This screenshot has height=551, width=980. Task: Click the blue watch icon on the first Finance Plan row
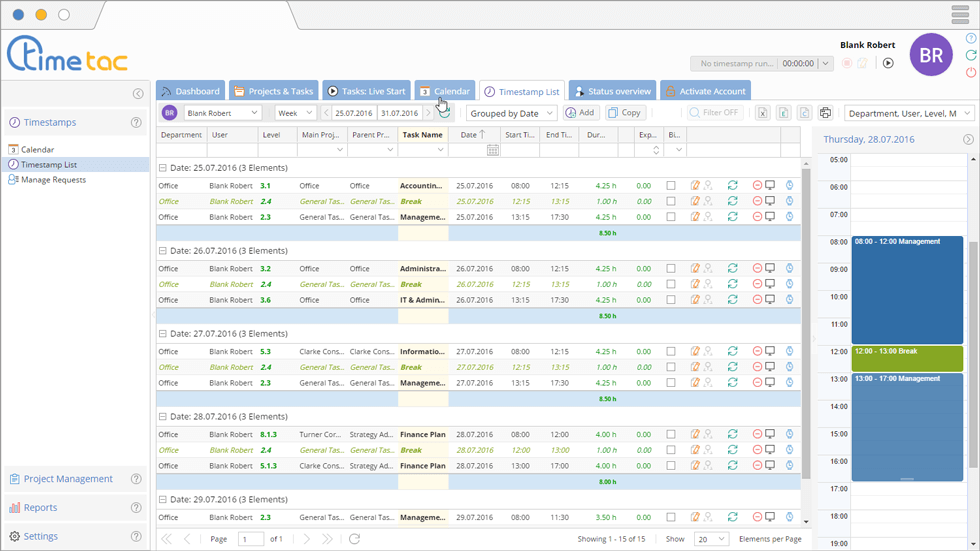(x=789, y=435)
